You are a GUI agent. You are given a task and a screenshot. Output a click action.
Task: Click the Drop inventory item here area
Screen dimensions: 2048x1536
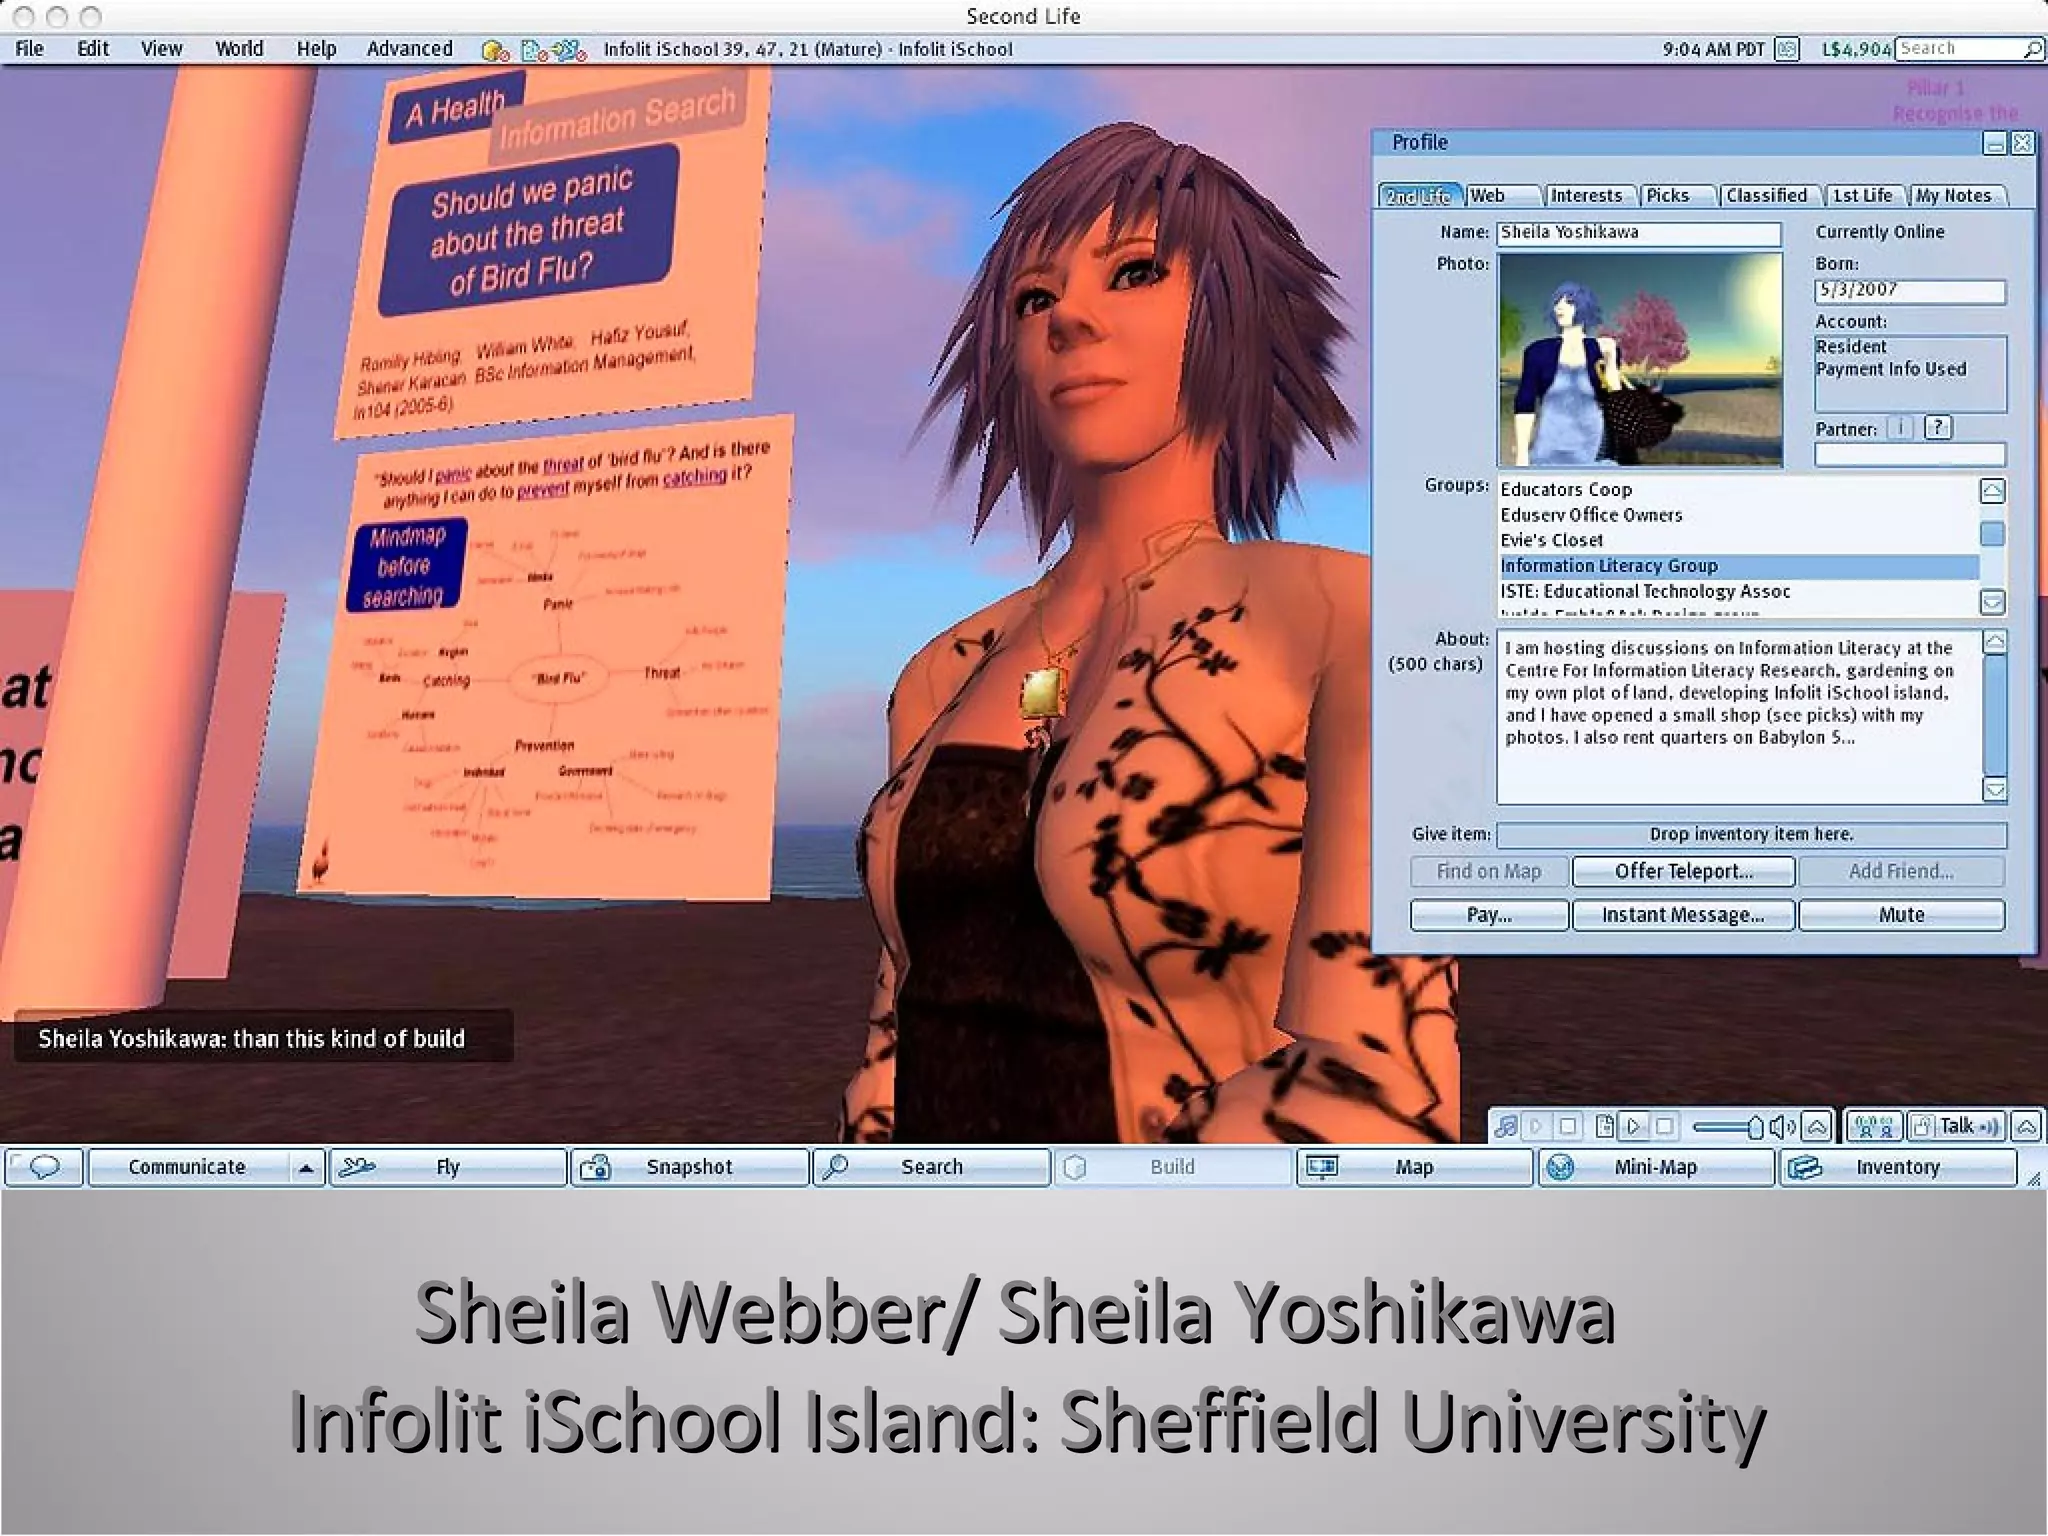(1751, 835)
